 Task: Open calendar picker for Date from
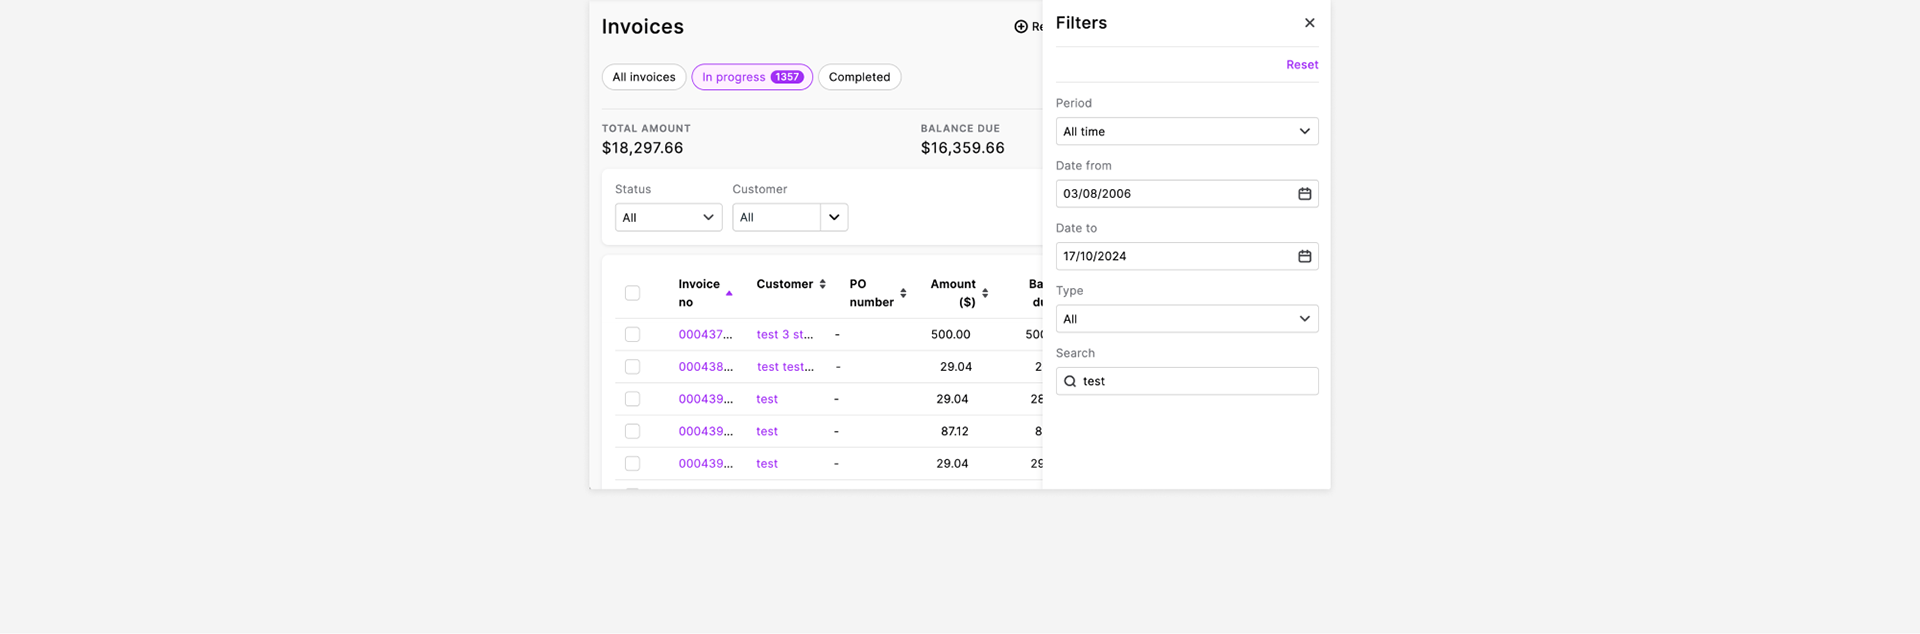point(1304,194)
